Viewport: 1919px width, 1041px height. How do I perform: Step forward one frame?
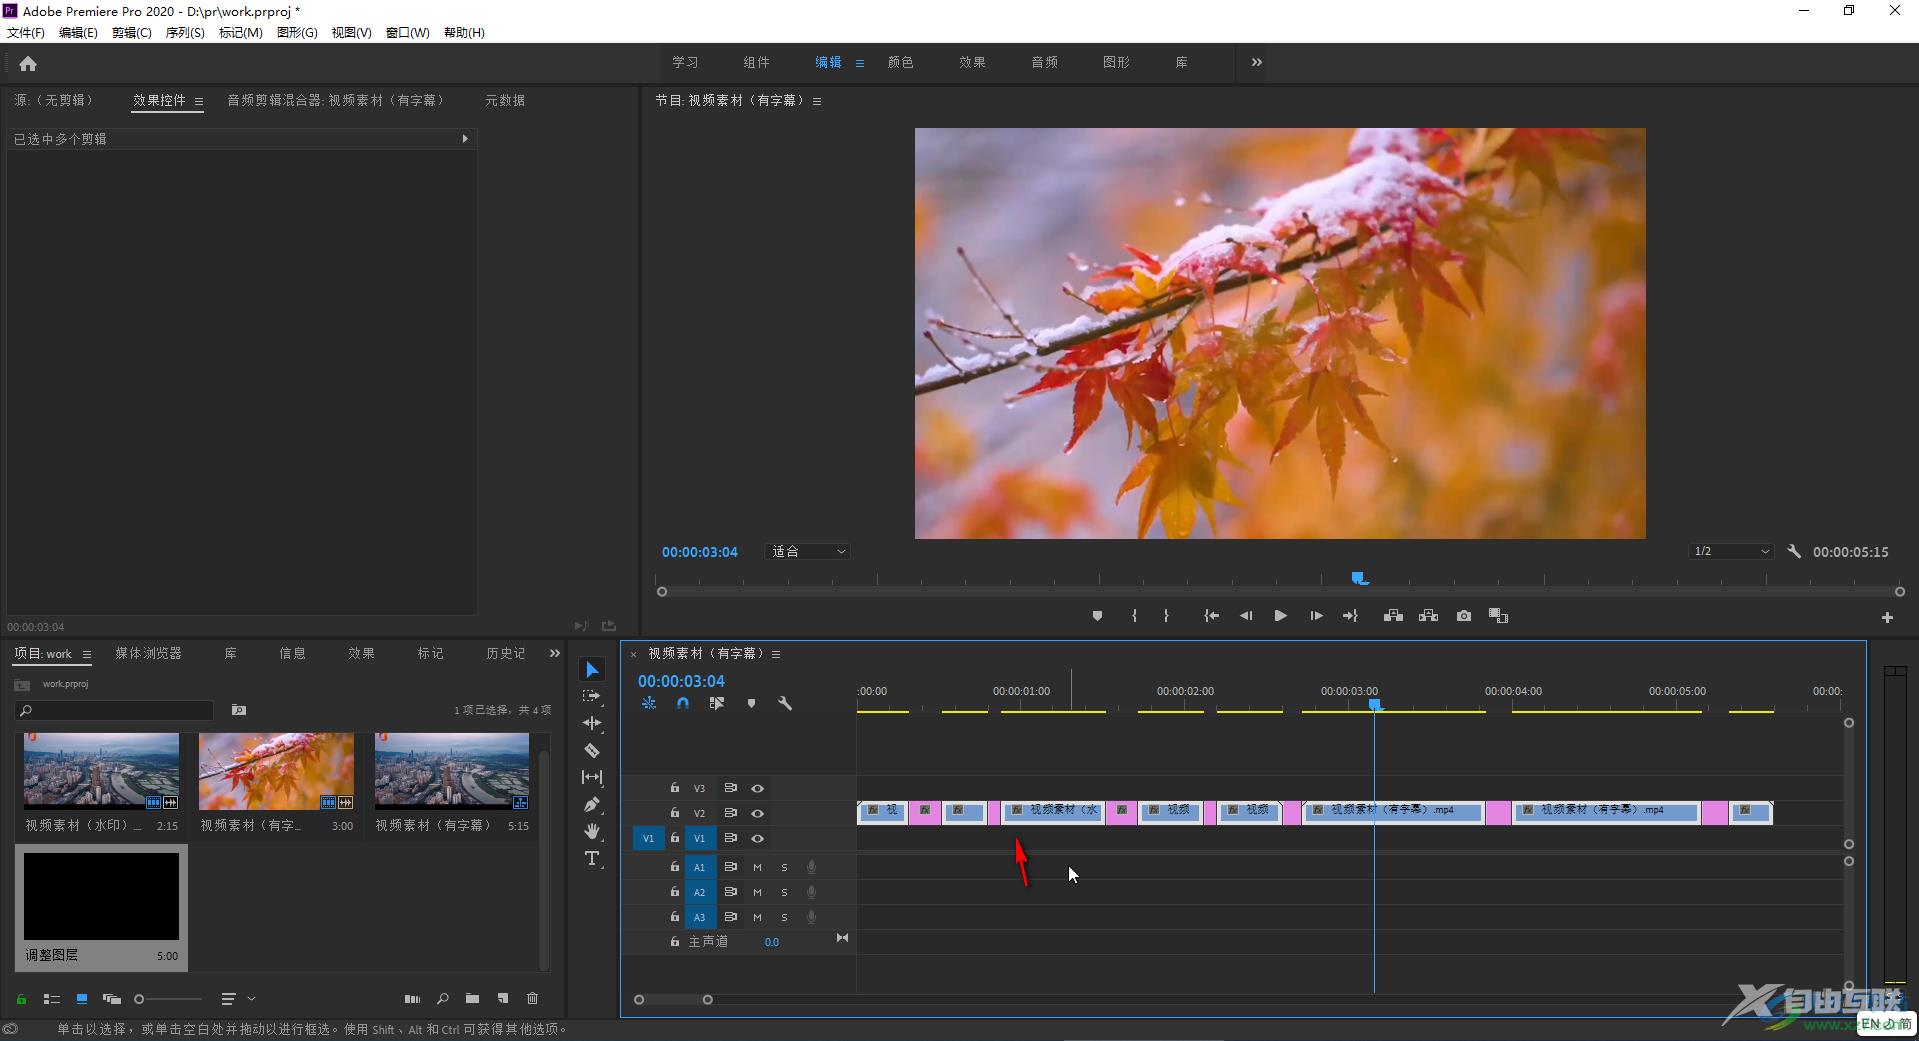click(1316, 616)
